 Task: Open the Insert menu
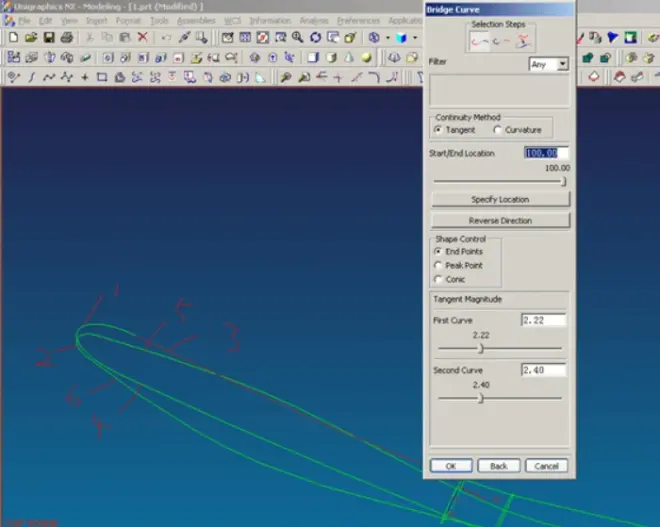tap(96, 21)
